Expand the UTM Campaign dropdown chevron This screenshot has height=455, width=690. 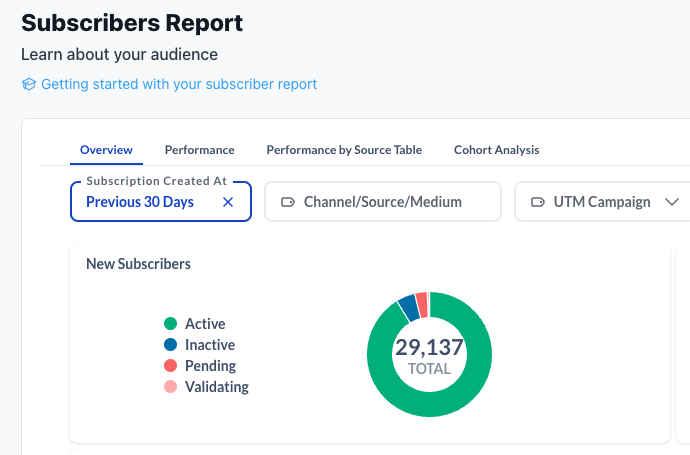(x=671, y=202)
